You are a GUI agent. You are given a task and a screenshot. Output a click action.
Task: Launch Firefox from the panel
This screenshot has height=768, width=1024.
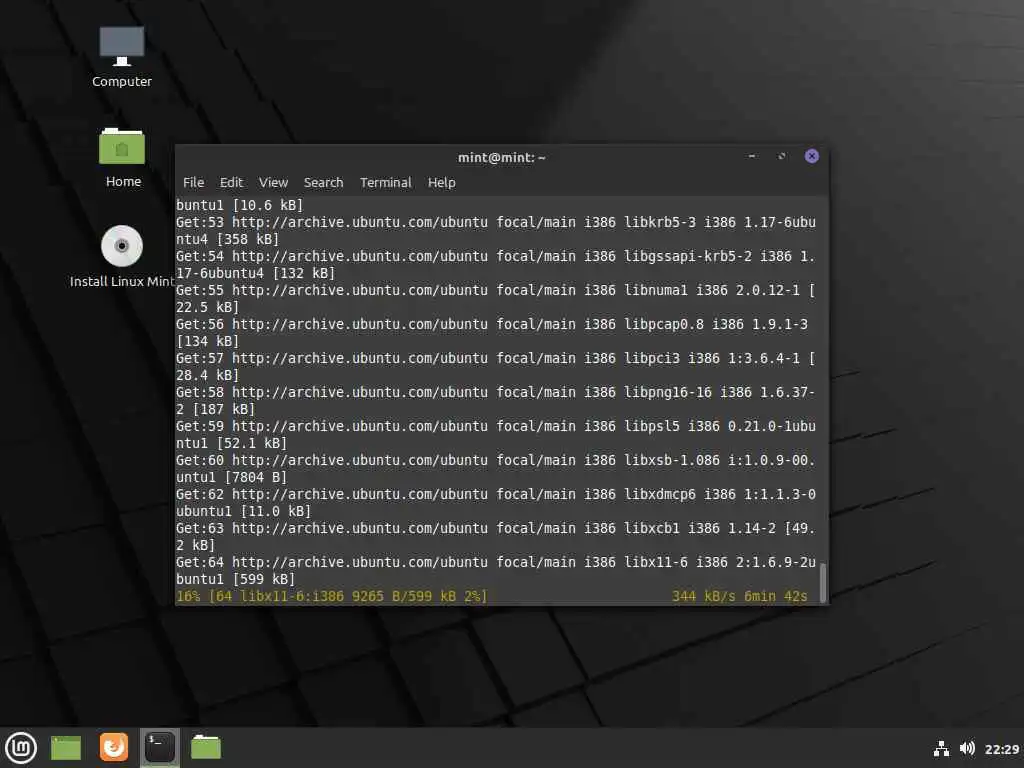tap(114, 747)
